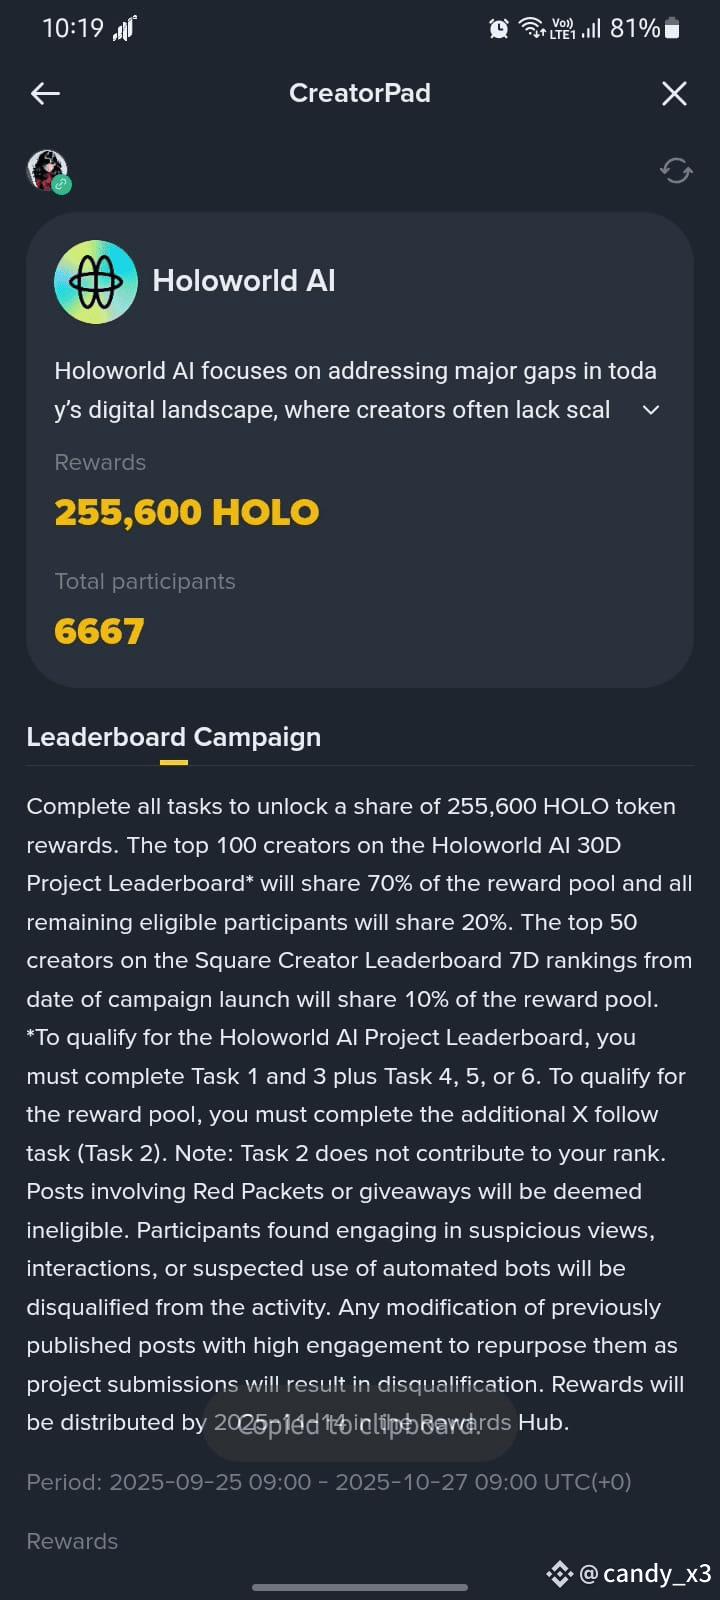Tap the 255,600 HOLO rewards amount
The width and height of the screenshot is (720, 1600).
pos(187,512)
